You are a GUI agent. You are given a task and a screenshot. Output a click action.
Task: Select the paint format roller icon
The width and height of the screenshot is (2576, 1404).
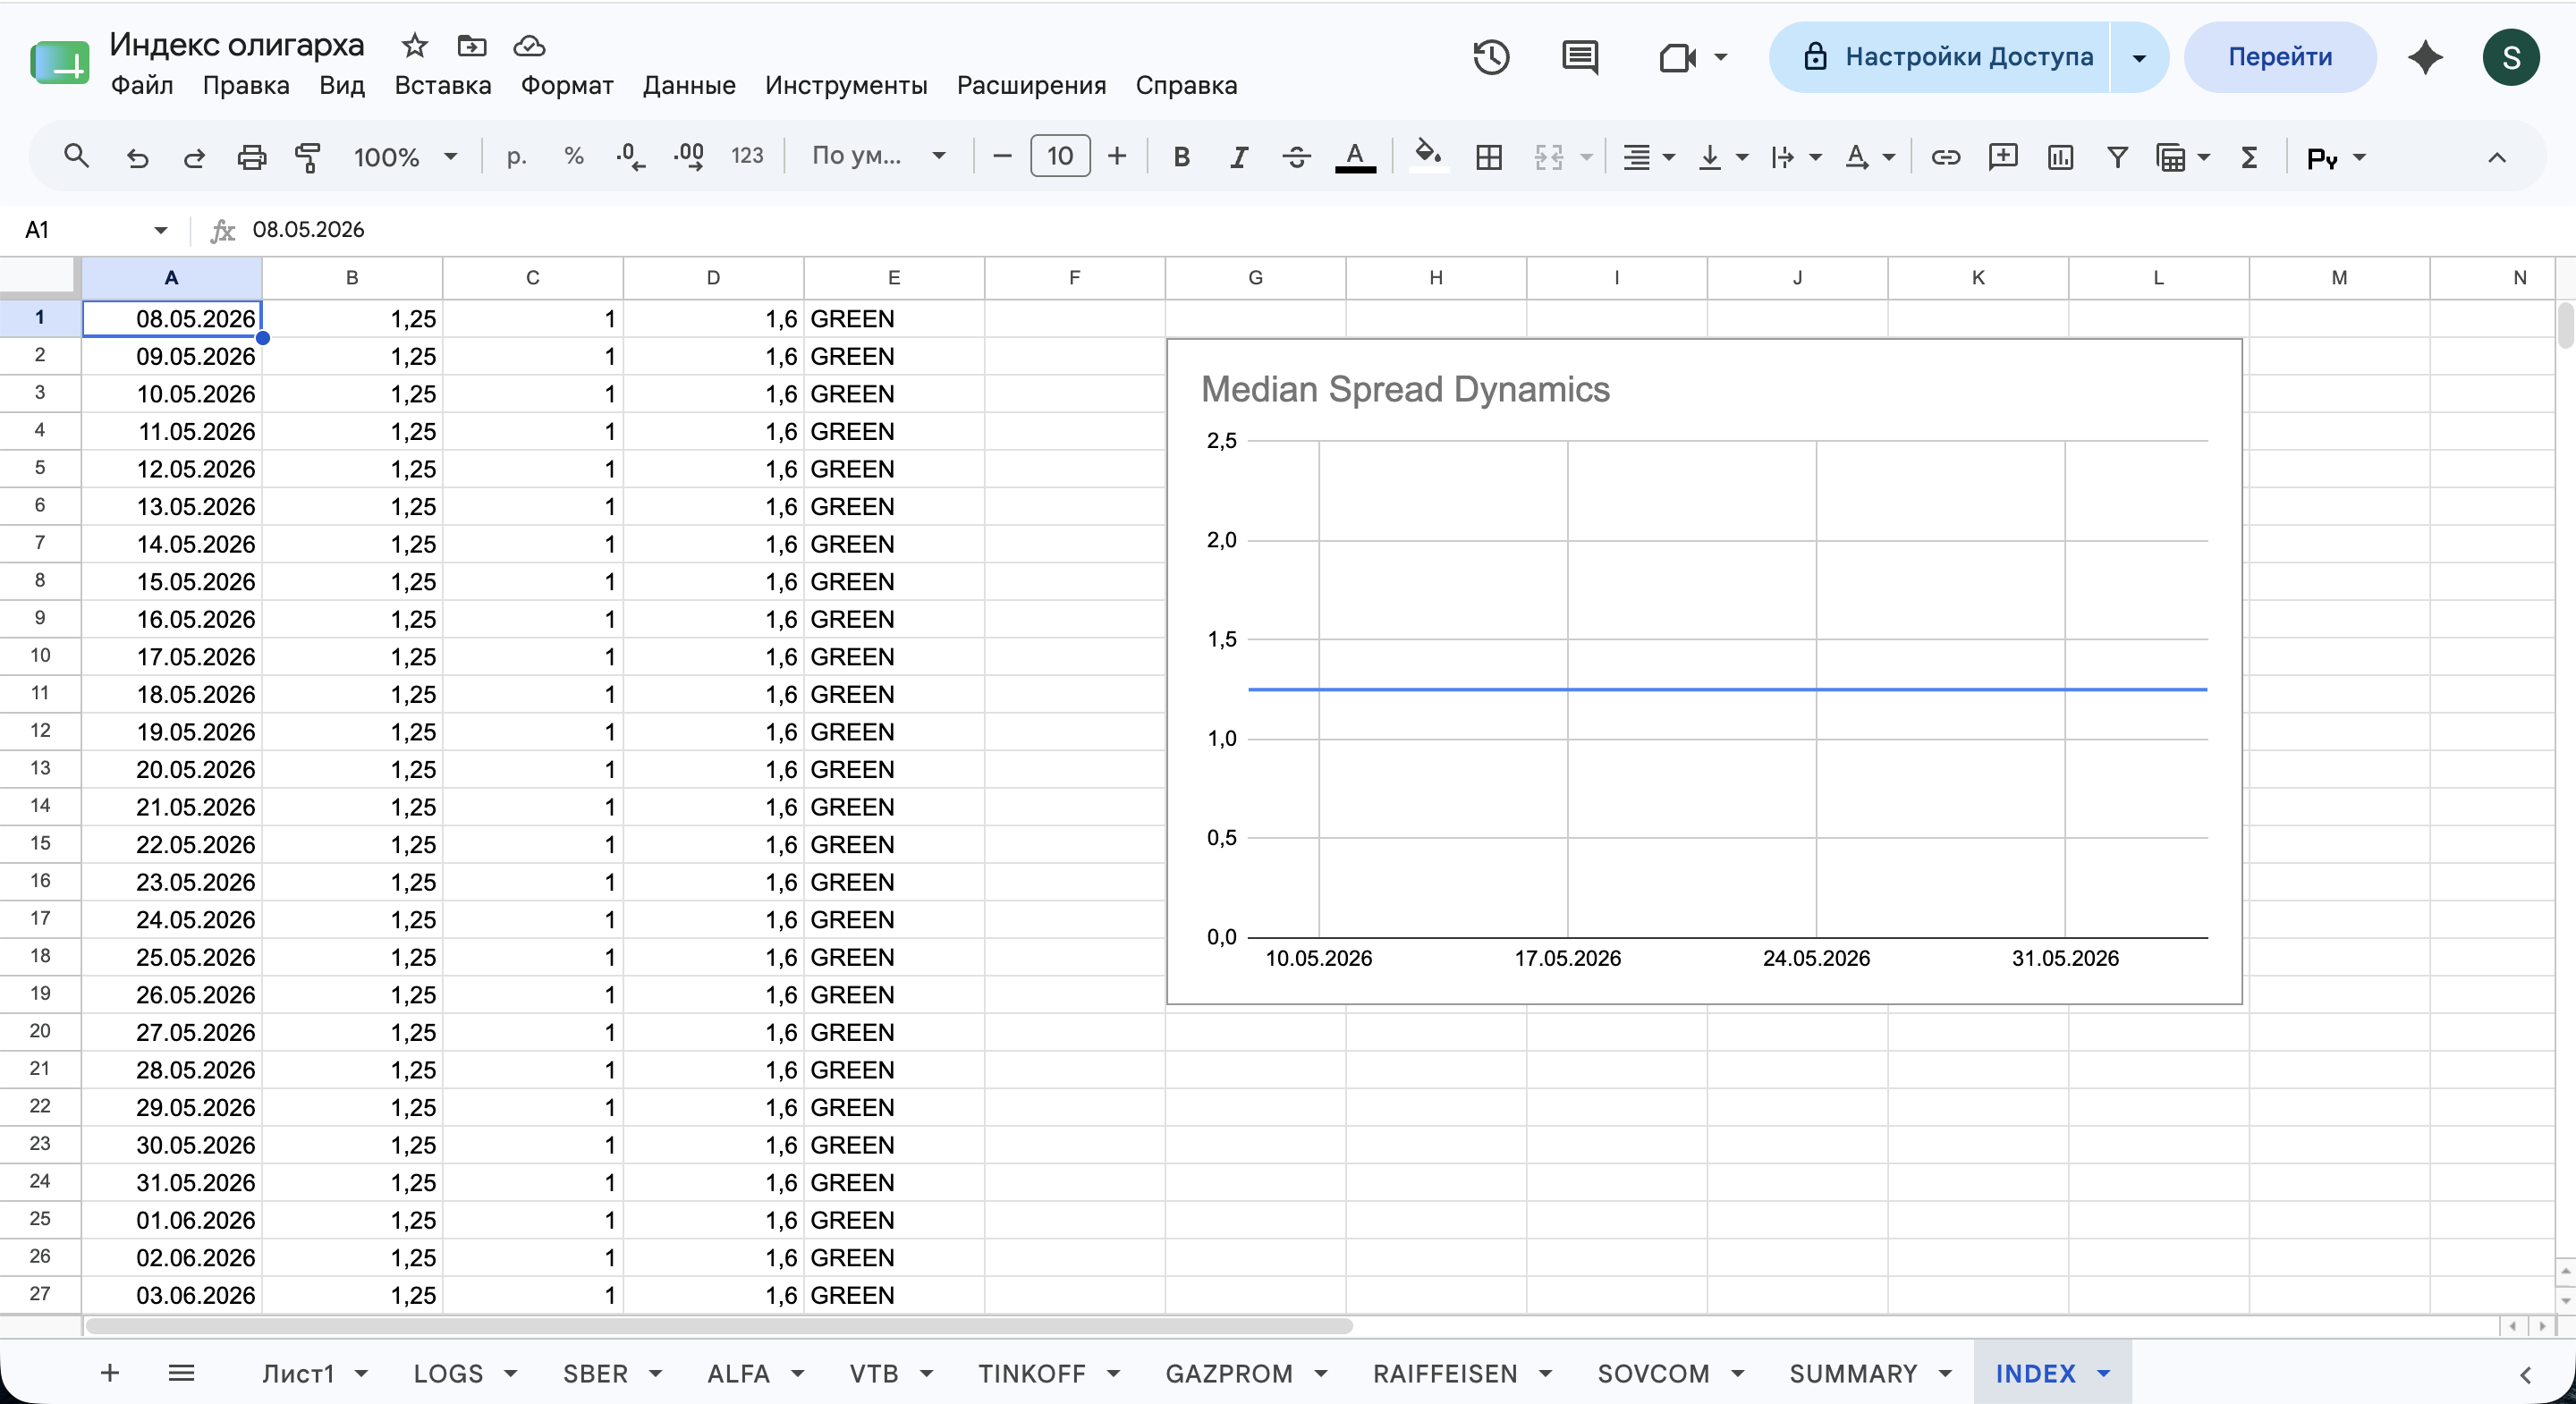click(308, 156)
